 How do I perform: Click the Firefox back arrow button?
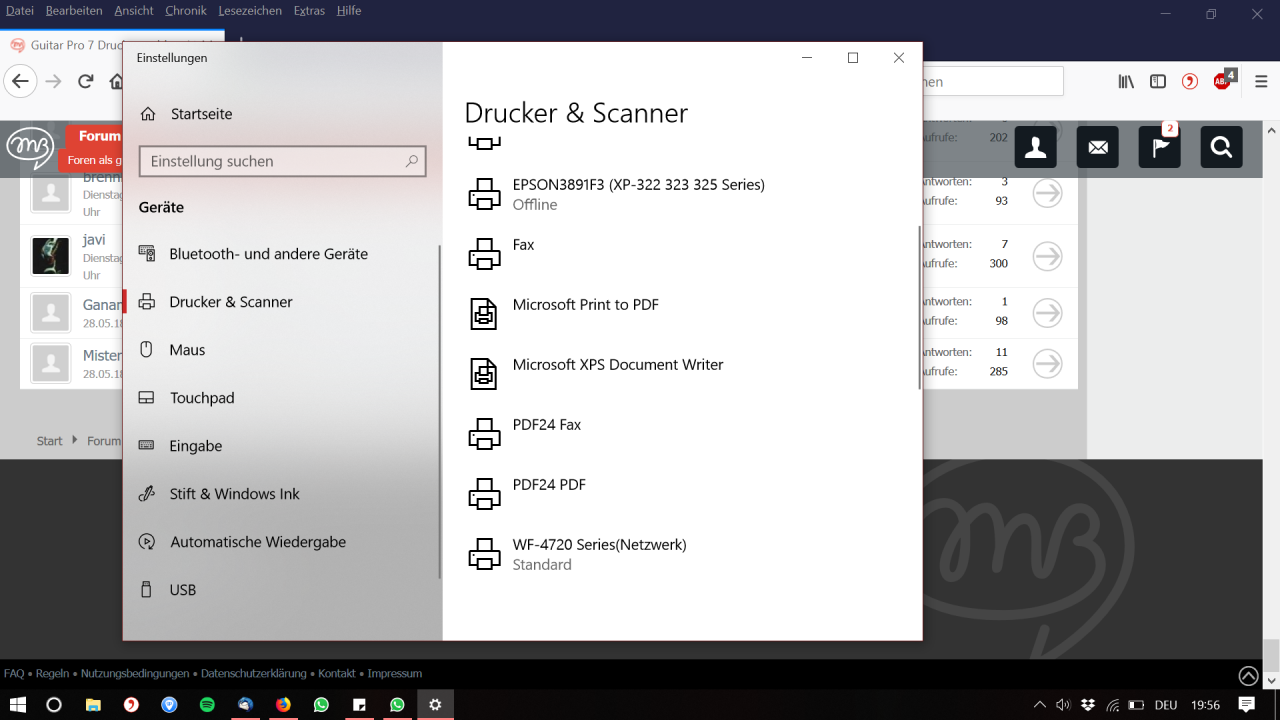(21, 81)
